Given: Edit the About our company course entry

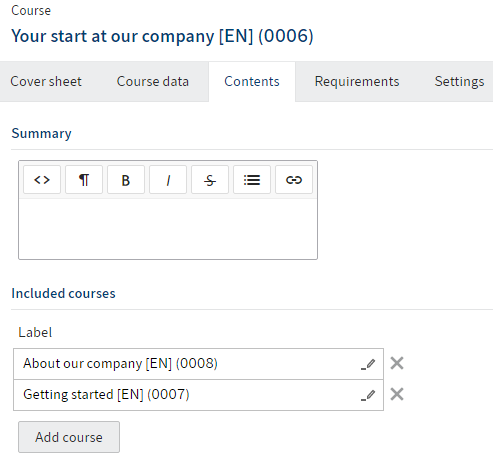Looking at the screenshot, I should tap(368, 364).
